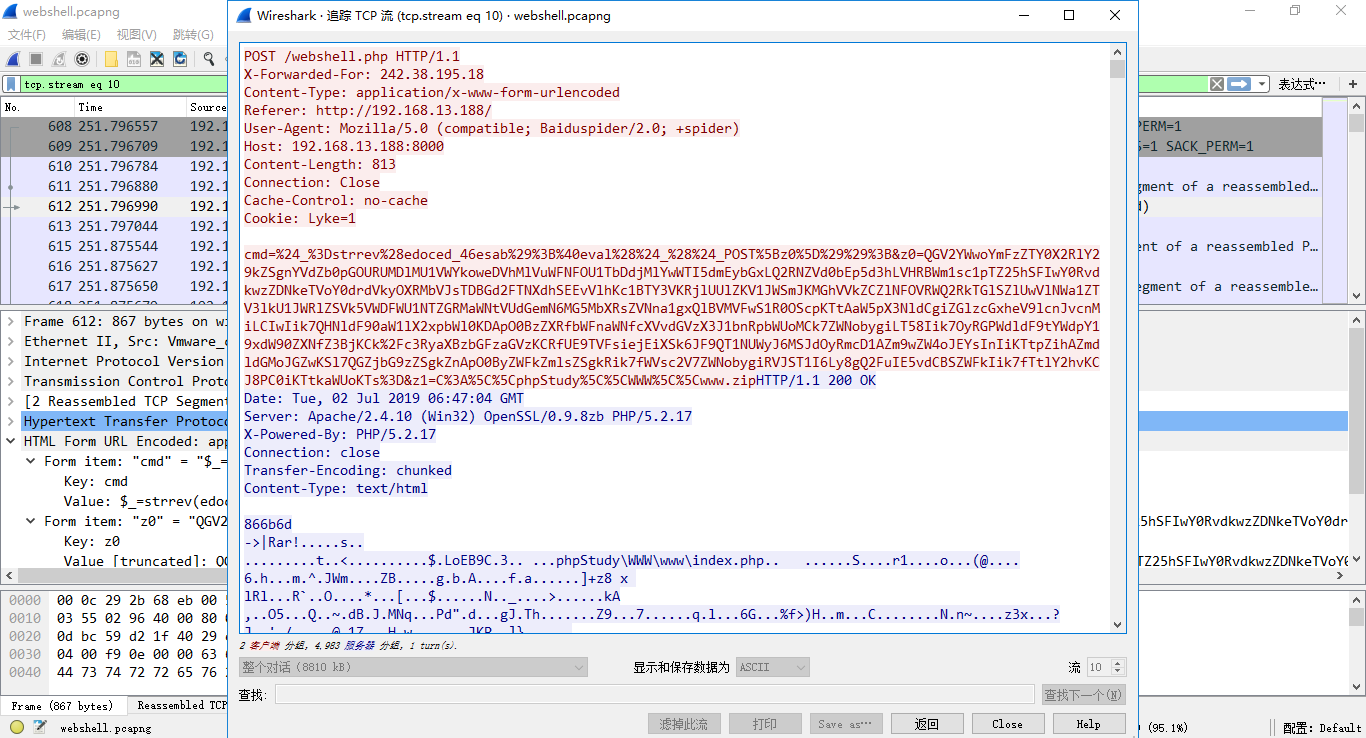
Task: Click the Time column header
Action: (x=130, y=107)
